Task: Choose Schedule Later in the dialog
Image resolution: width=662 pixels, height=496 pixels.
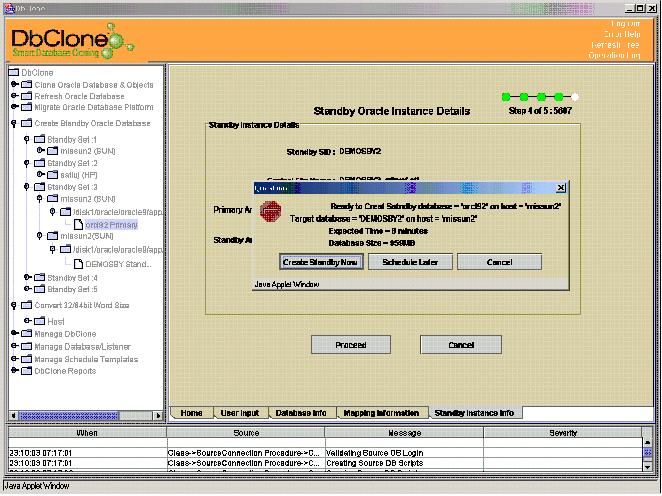Action: (x=410, y=262)
